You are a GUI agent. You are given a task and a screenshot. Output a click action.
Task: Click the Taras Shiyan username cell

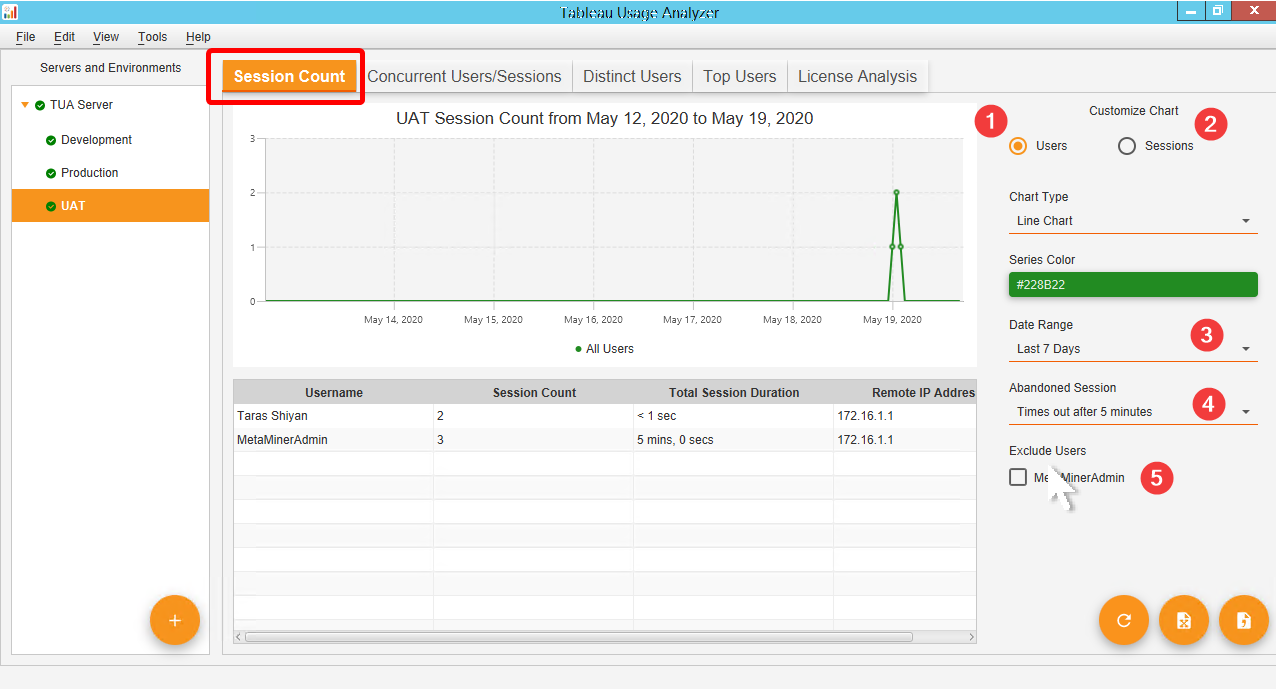pyautogui.click(x=334, y=416)
